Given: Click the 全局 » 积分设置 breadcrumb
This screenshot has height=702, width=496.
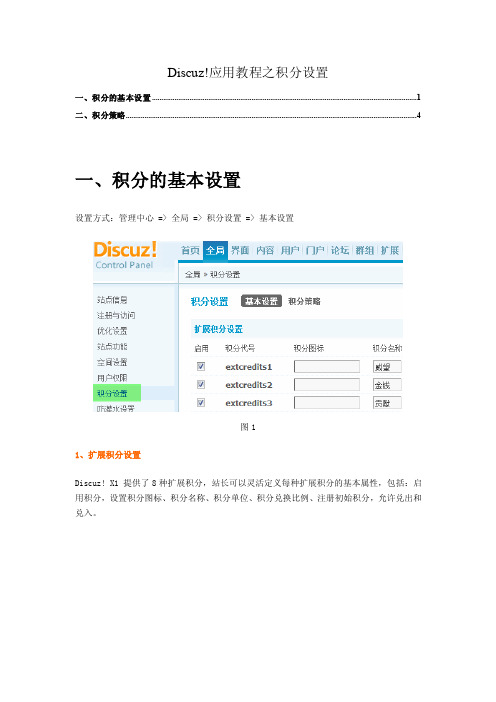Looking at the screenshot, I should [213, 274].
